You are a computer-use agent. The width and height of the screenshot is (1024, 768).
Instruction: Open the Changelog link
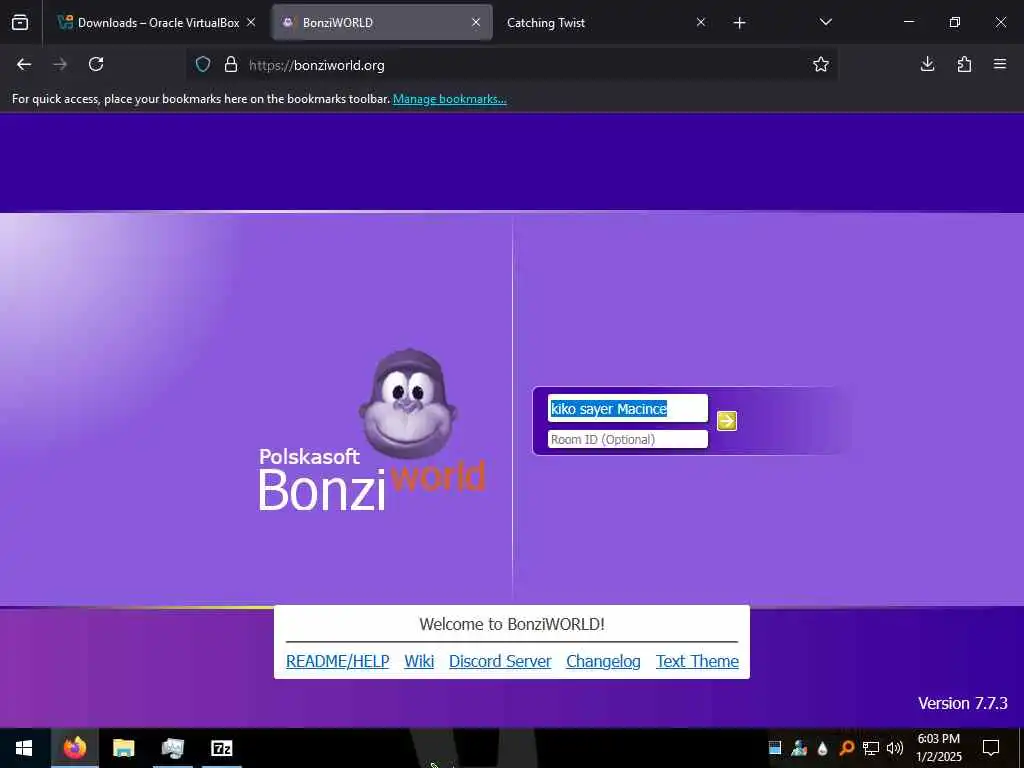point(603,661)
